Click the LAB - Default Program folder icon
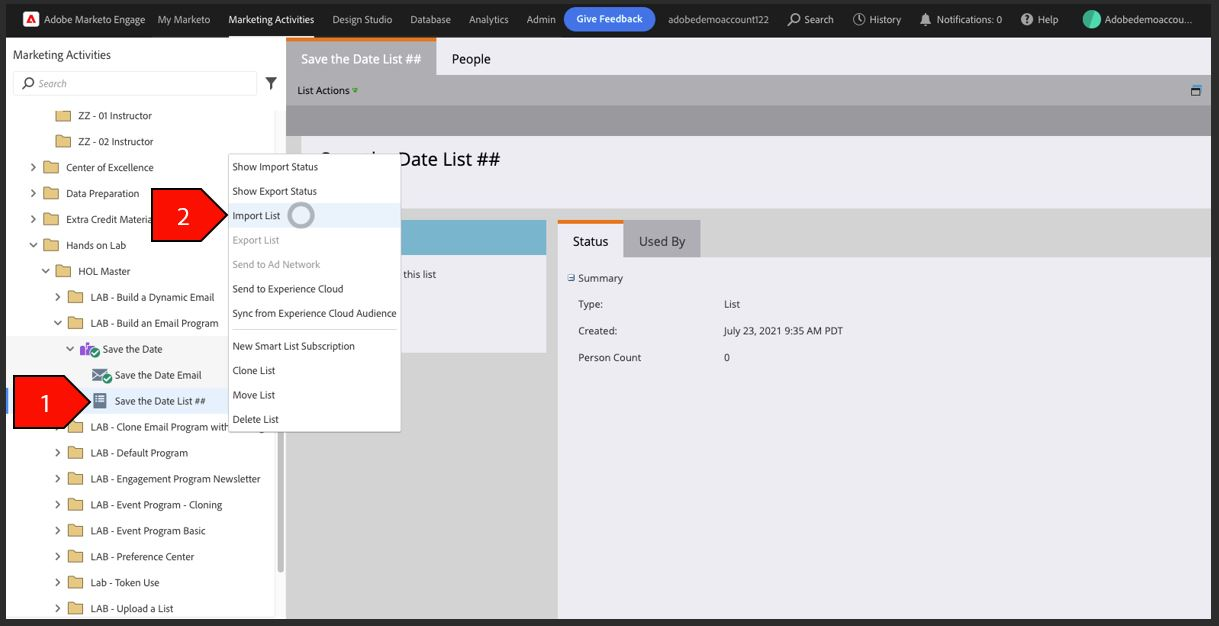 click(x=75, y=453)
